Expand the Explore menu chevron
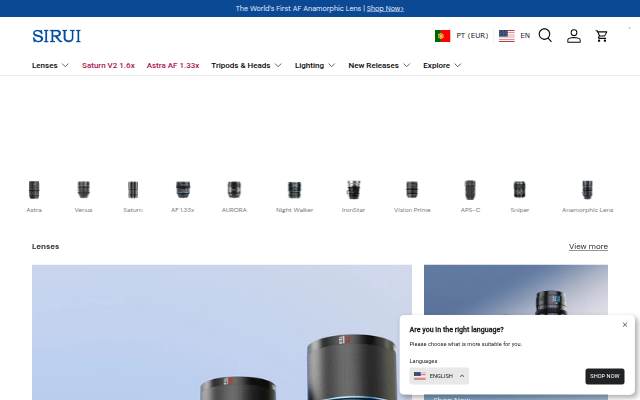 pos(458,65)
